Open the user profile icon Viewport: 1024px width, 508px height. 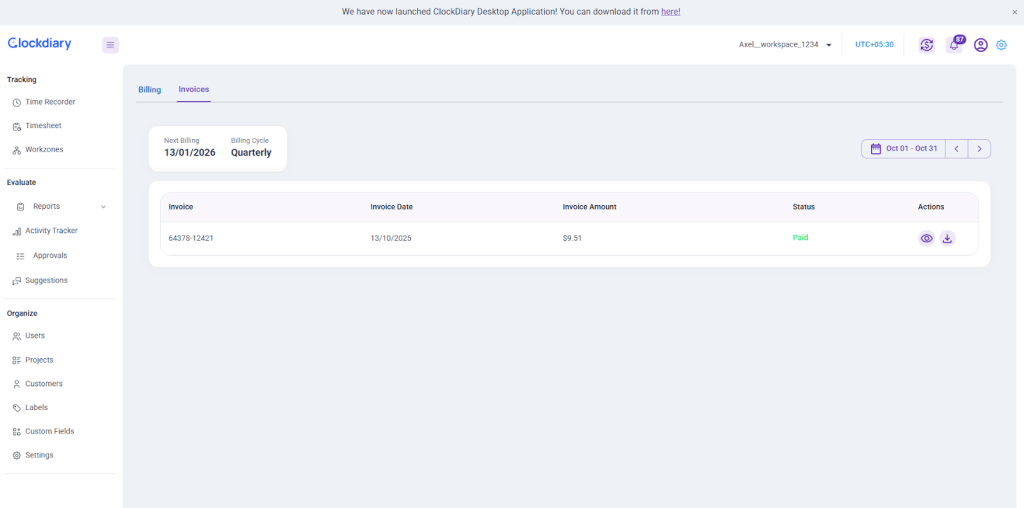[980, 45]
